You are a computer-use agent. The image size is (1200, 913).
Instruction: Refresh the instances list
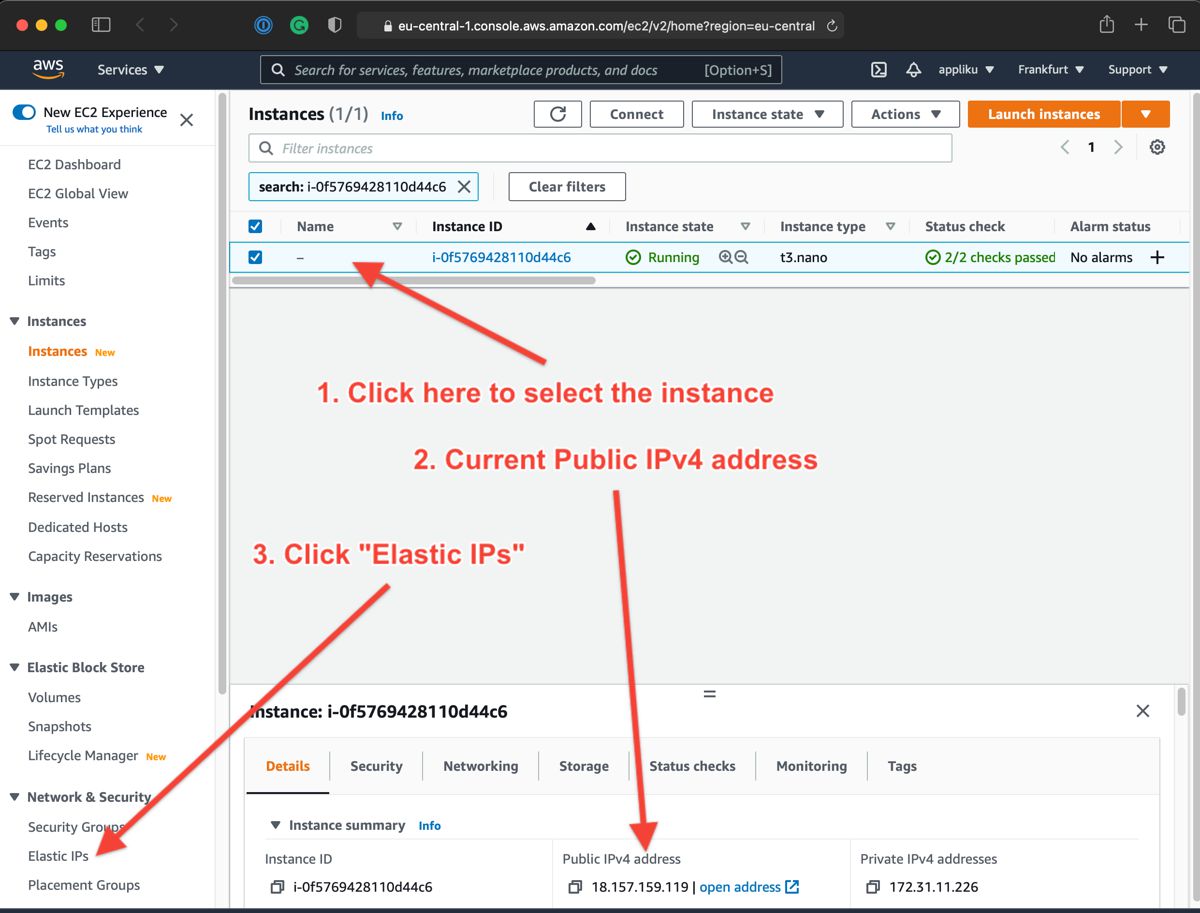(x=558, y=114)
